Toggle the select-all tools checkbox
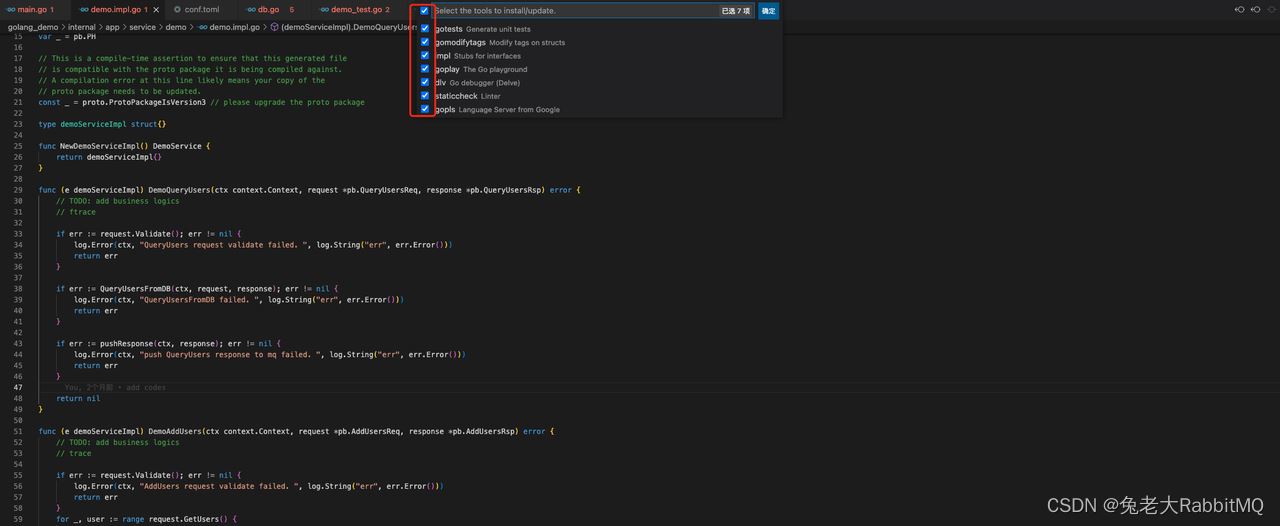 (425, 11)
